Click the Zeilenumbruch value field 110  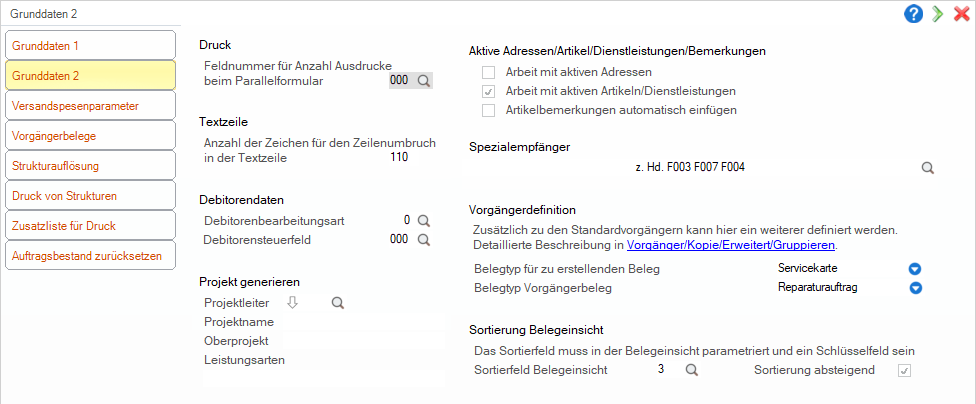(x=398, y=157)
